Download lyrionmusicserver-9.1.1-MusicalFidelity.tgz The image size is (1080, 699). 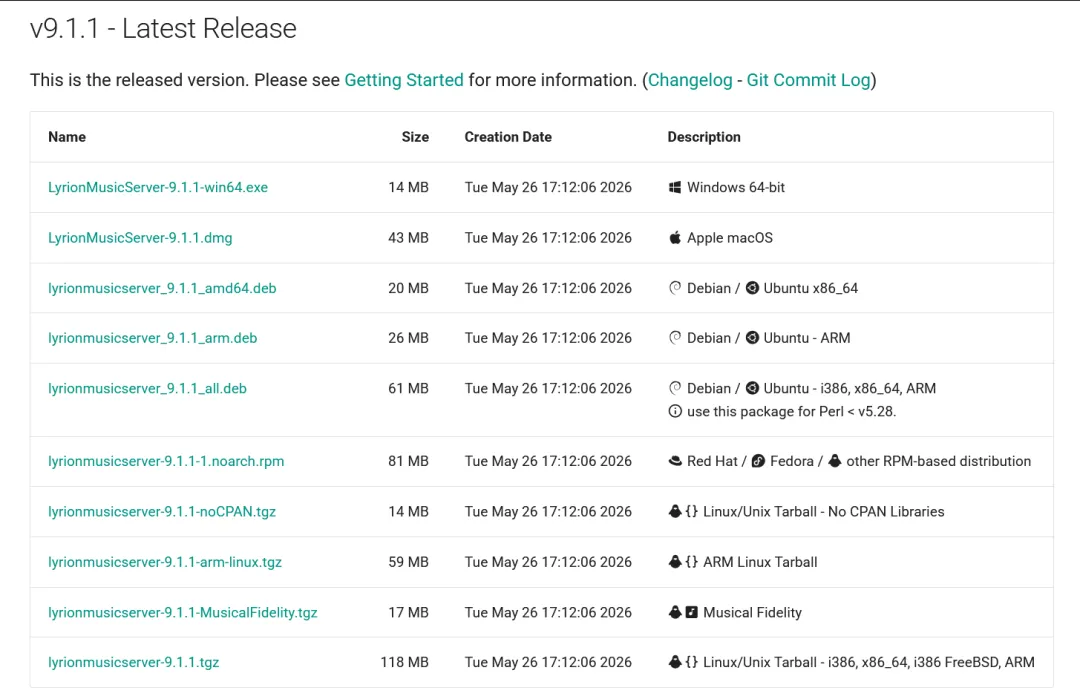click(183, 612)
